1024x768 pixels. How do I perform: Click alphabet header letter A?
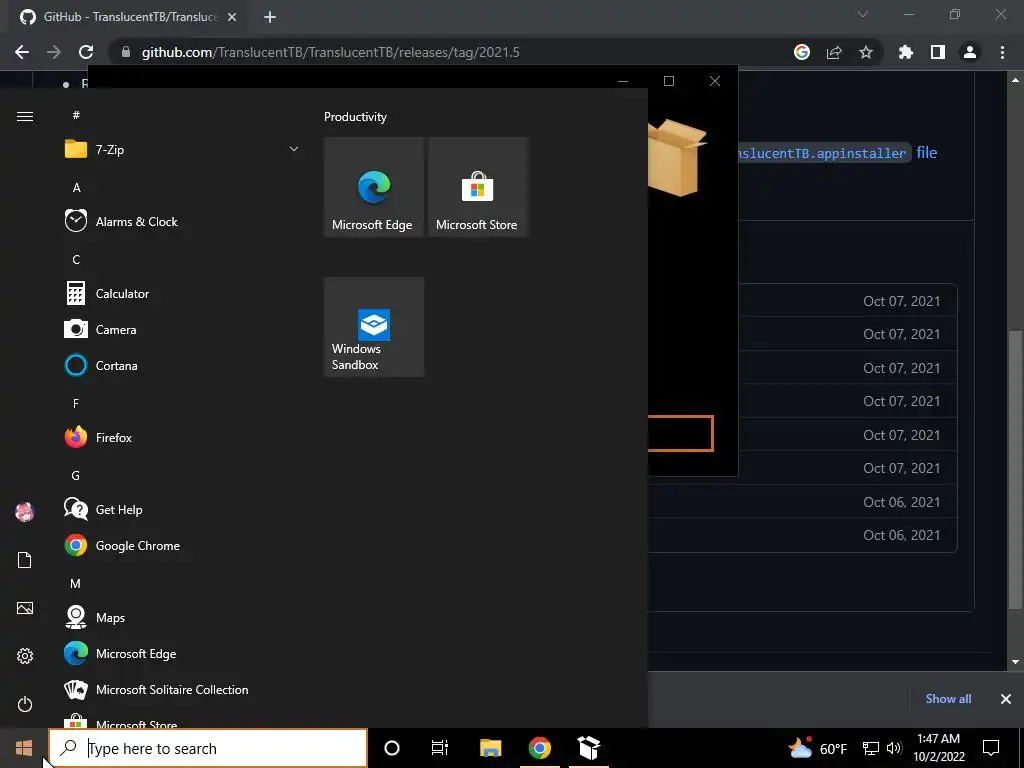pyautogui.click(x=76, y=188)
